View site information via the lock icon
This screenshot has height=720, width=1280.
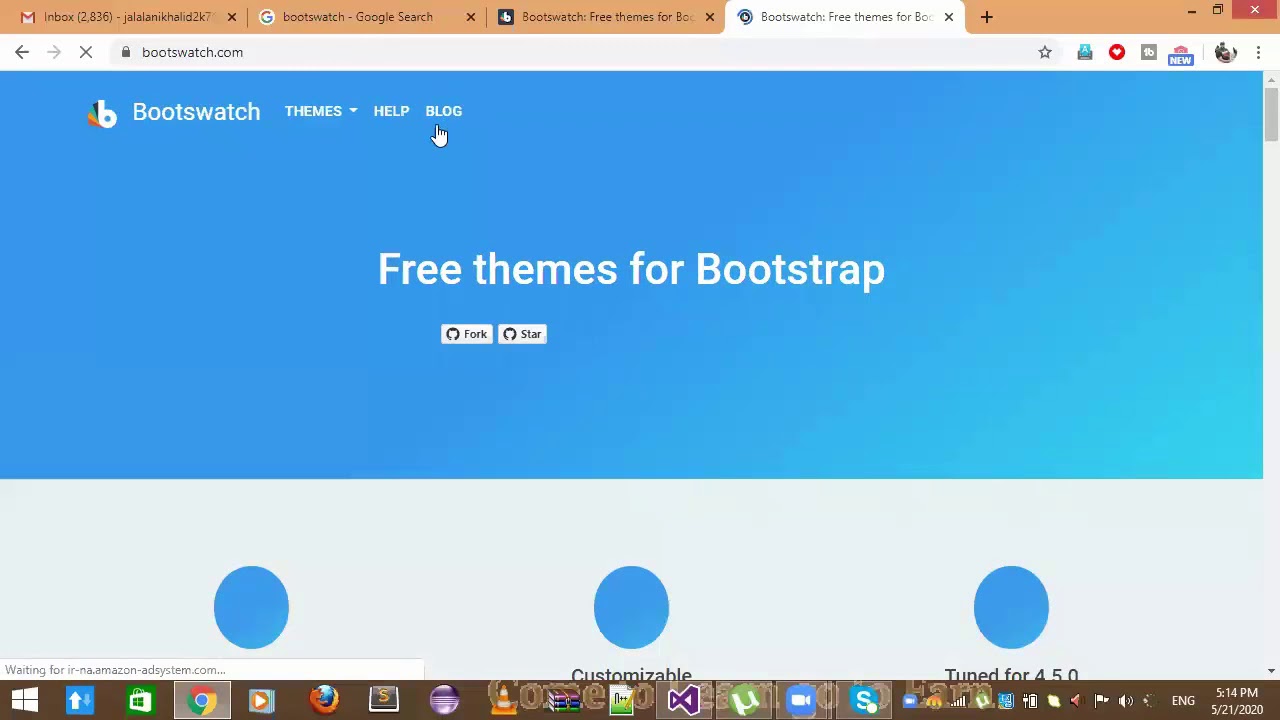[125, 52]
